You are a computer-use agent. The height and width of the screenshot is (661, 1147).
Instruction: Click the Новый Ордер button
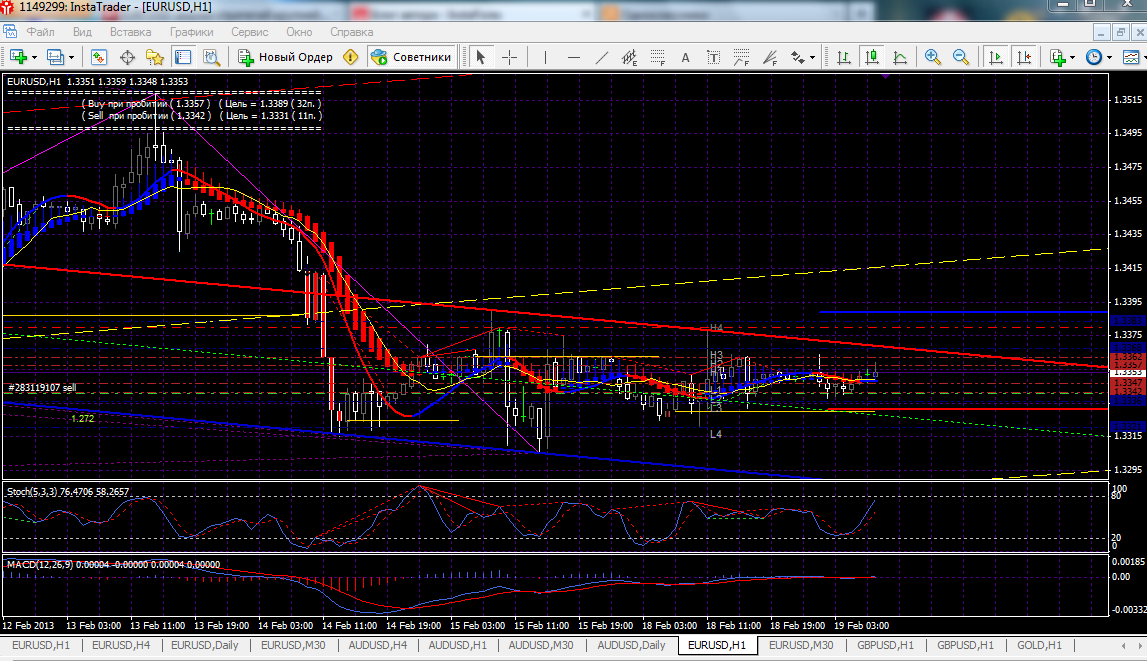pos(285,57)
